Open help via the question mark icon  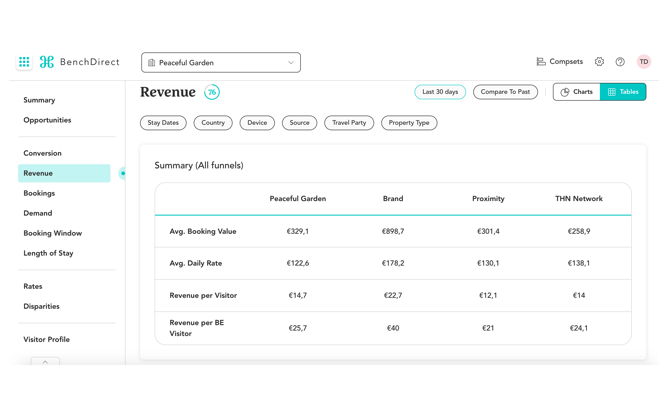click(x=620, y=62)
